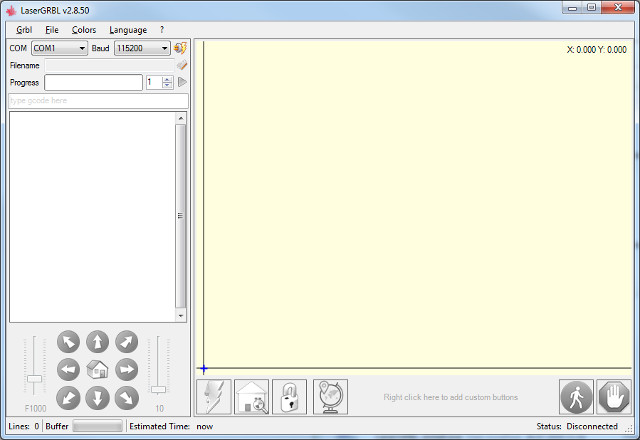Jog diagonally up-right arrow button
The image size is (640, 440).
(127, 342)
